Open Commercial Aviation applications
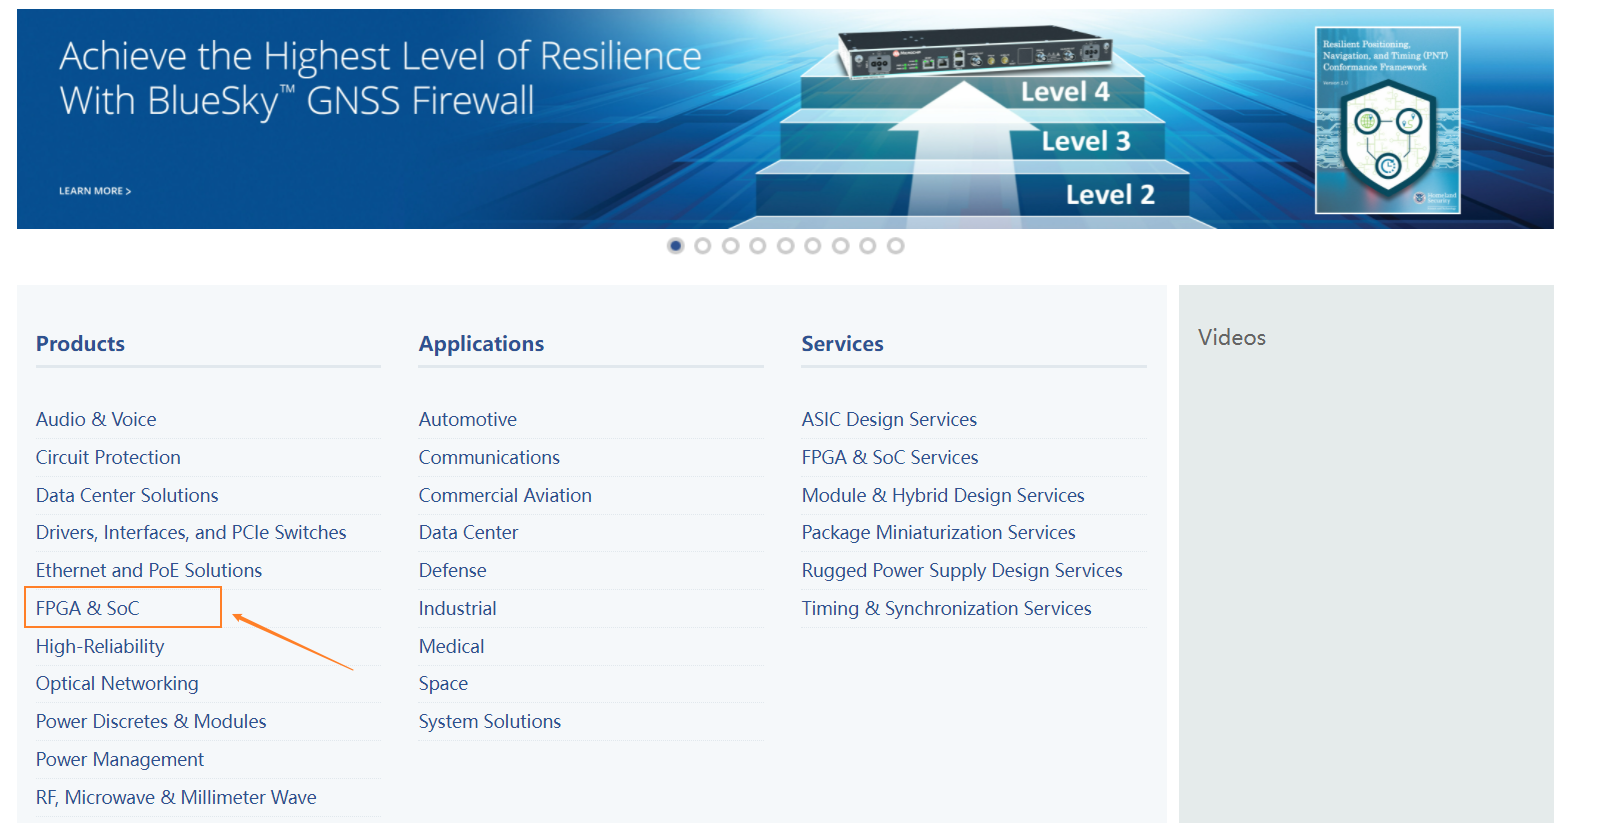 (x=505, y=496)
